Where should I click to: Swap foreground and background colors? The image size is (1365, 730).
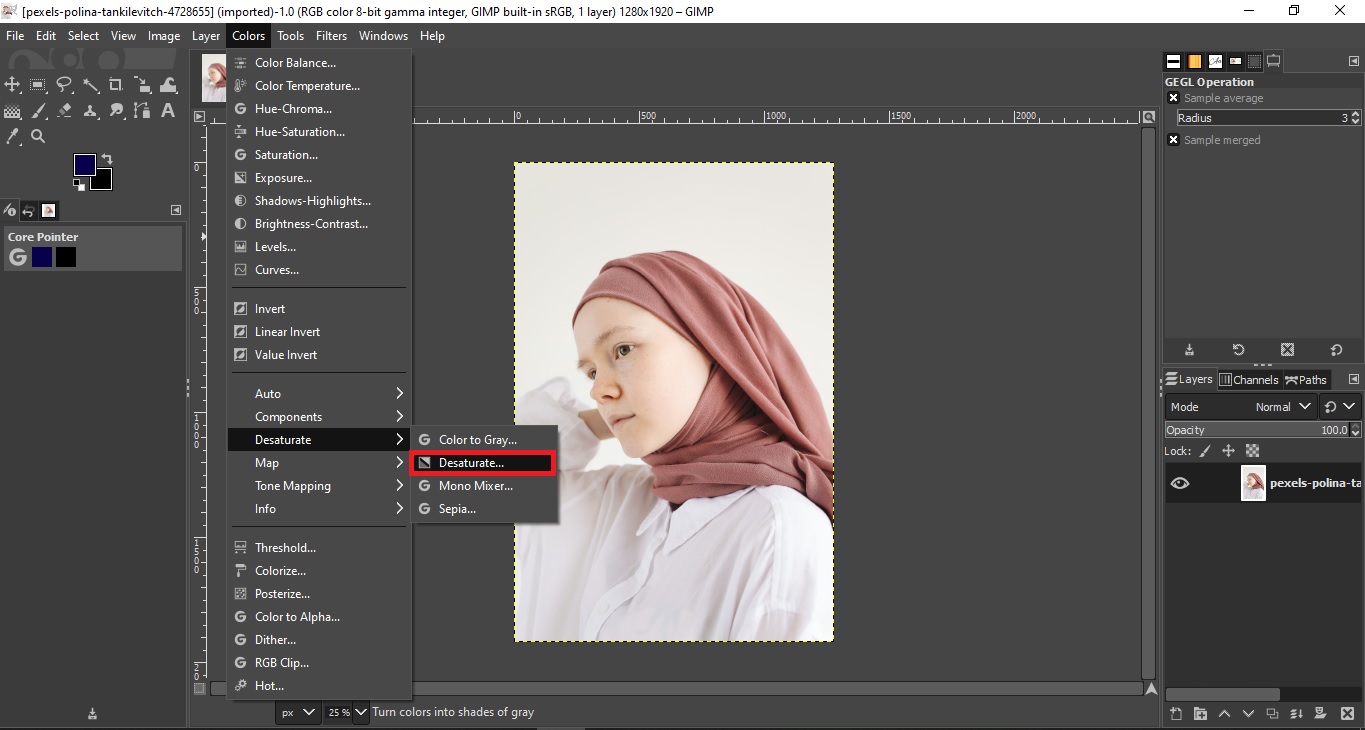(x=106, y=158)
